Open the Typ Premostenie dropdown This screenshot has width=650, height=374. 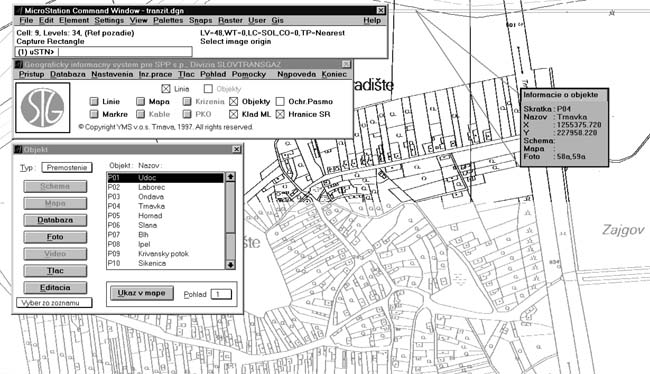(67, 168)
